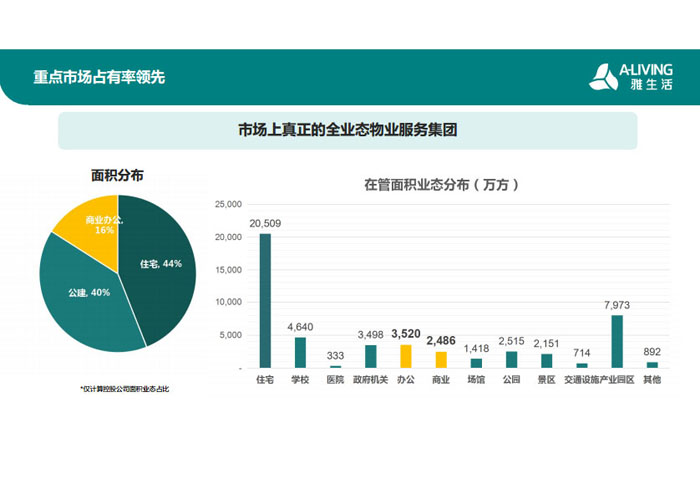The height and width of the screenshot is (494, 700).
Task: Click the 市场上真正的全业态物业服务集团 banner
Action: [347, 130]
